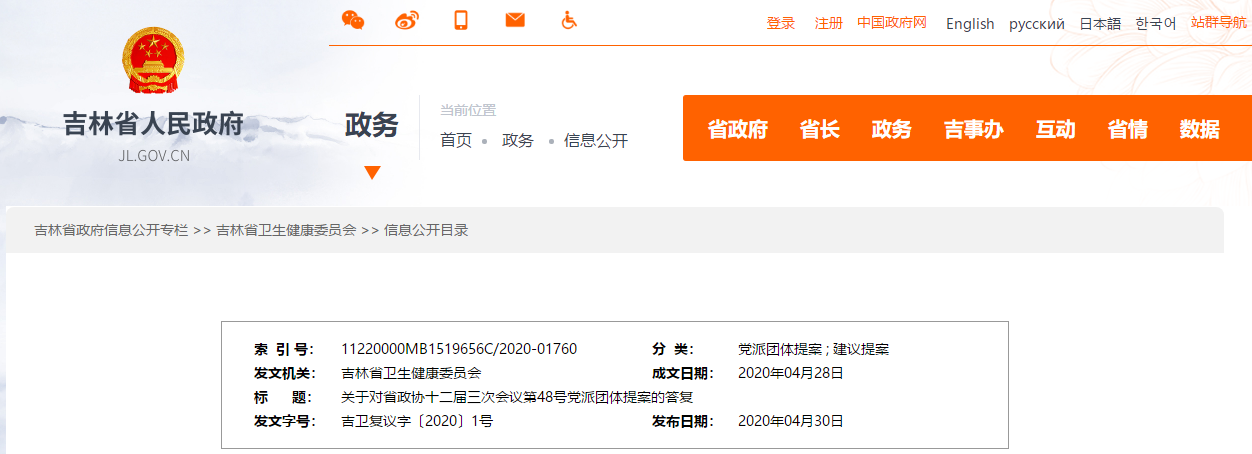The image size is (1252, 454).
Task: Click the 登录 login link
Action: pos(780,24)
